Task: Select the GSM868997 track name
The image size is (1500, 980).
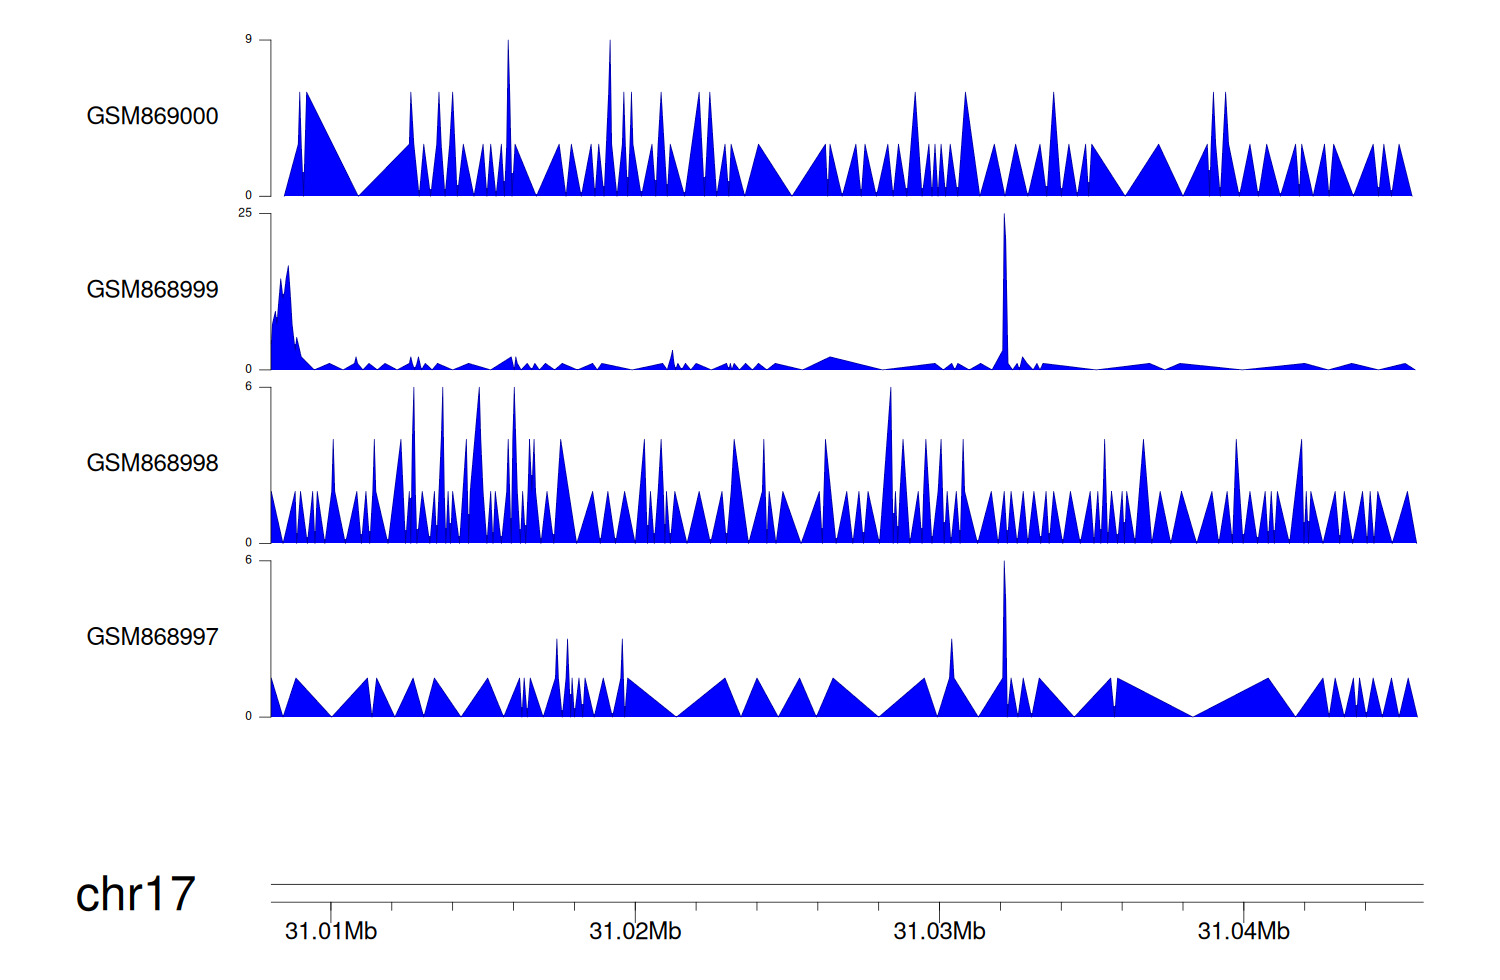Action: point(152,637)
